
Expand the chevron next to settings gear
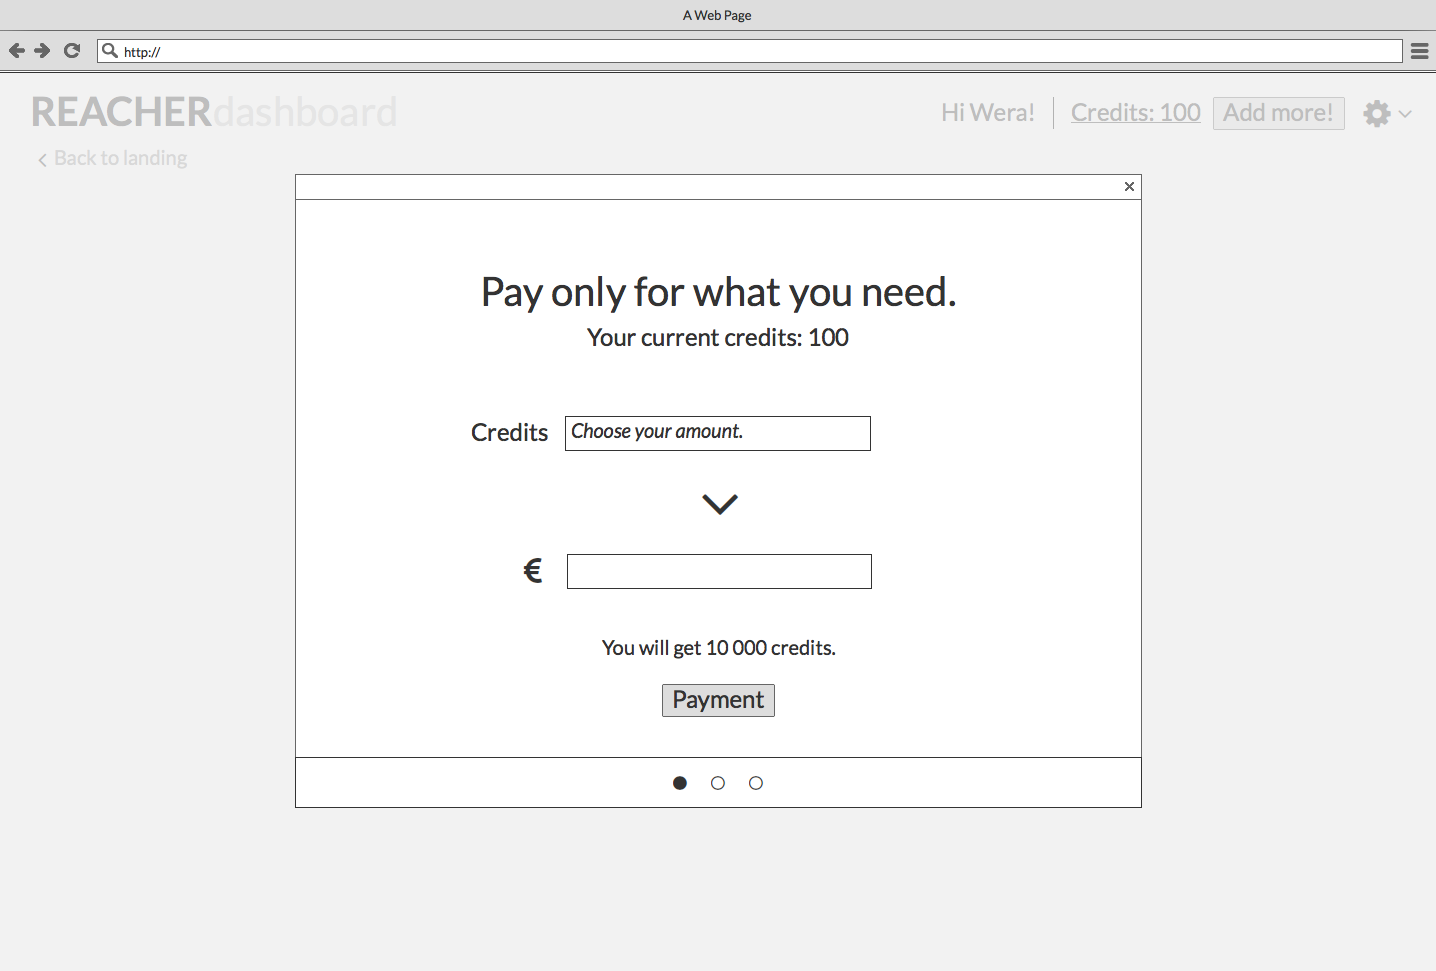(1405, 114)
